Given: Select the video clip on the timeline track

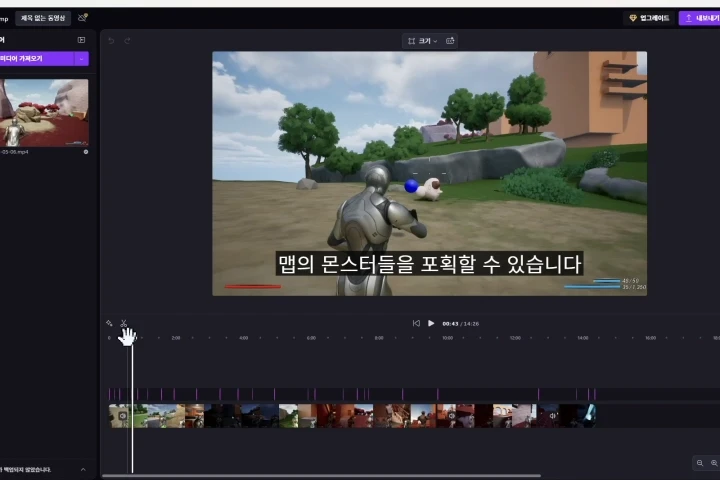Looking at the screenshot, I should pos(352,416).
